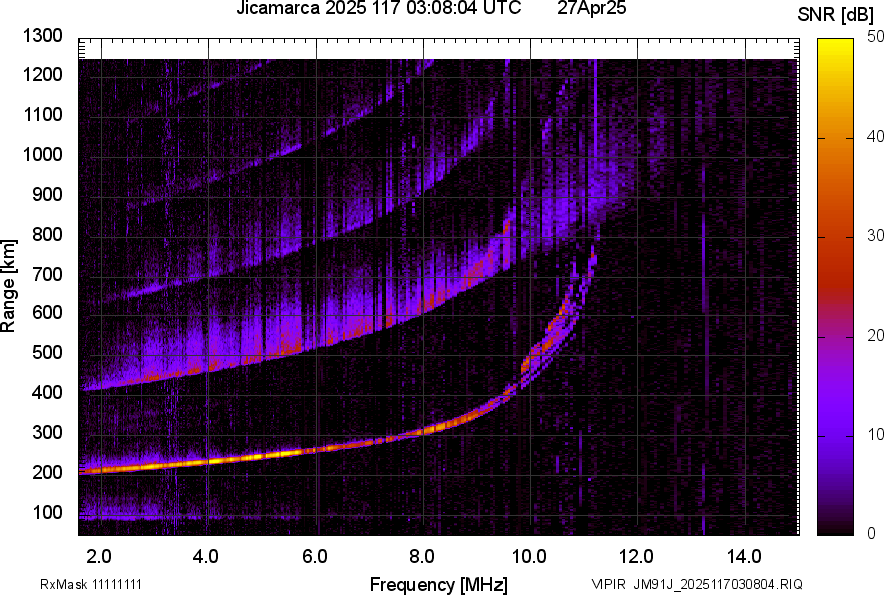Viewport: 884px width, 595px height.
Task: Click the frequency tick label 14.0
Action: [x=745, y=557]
